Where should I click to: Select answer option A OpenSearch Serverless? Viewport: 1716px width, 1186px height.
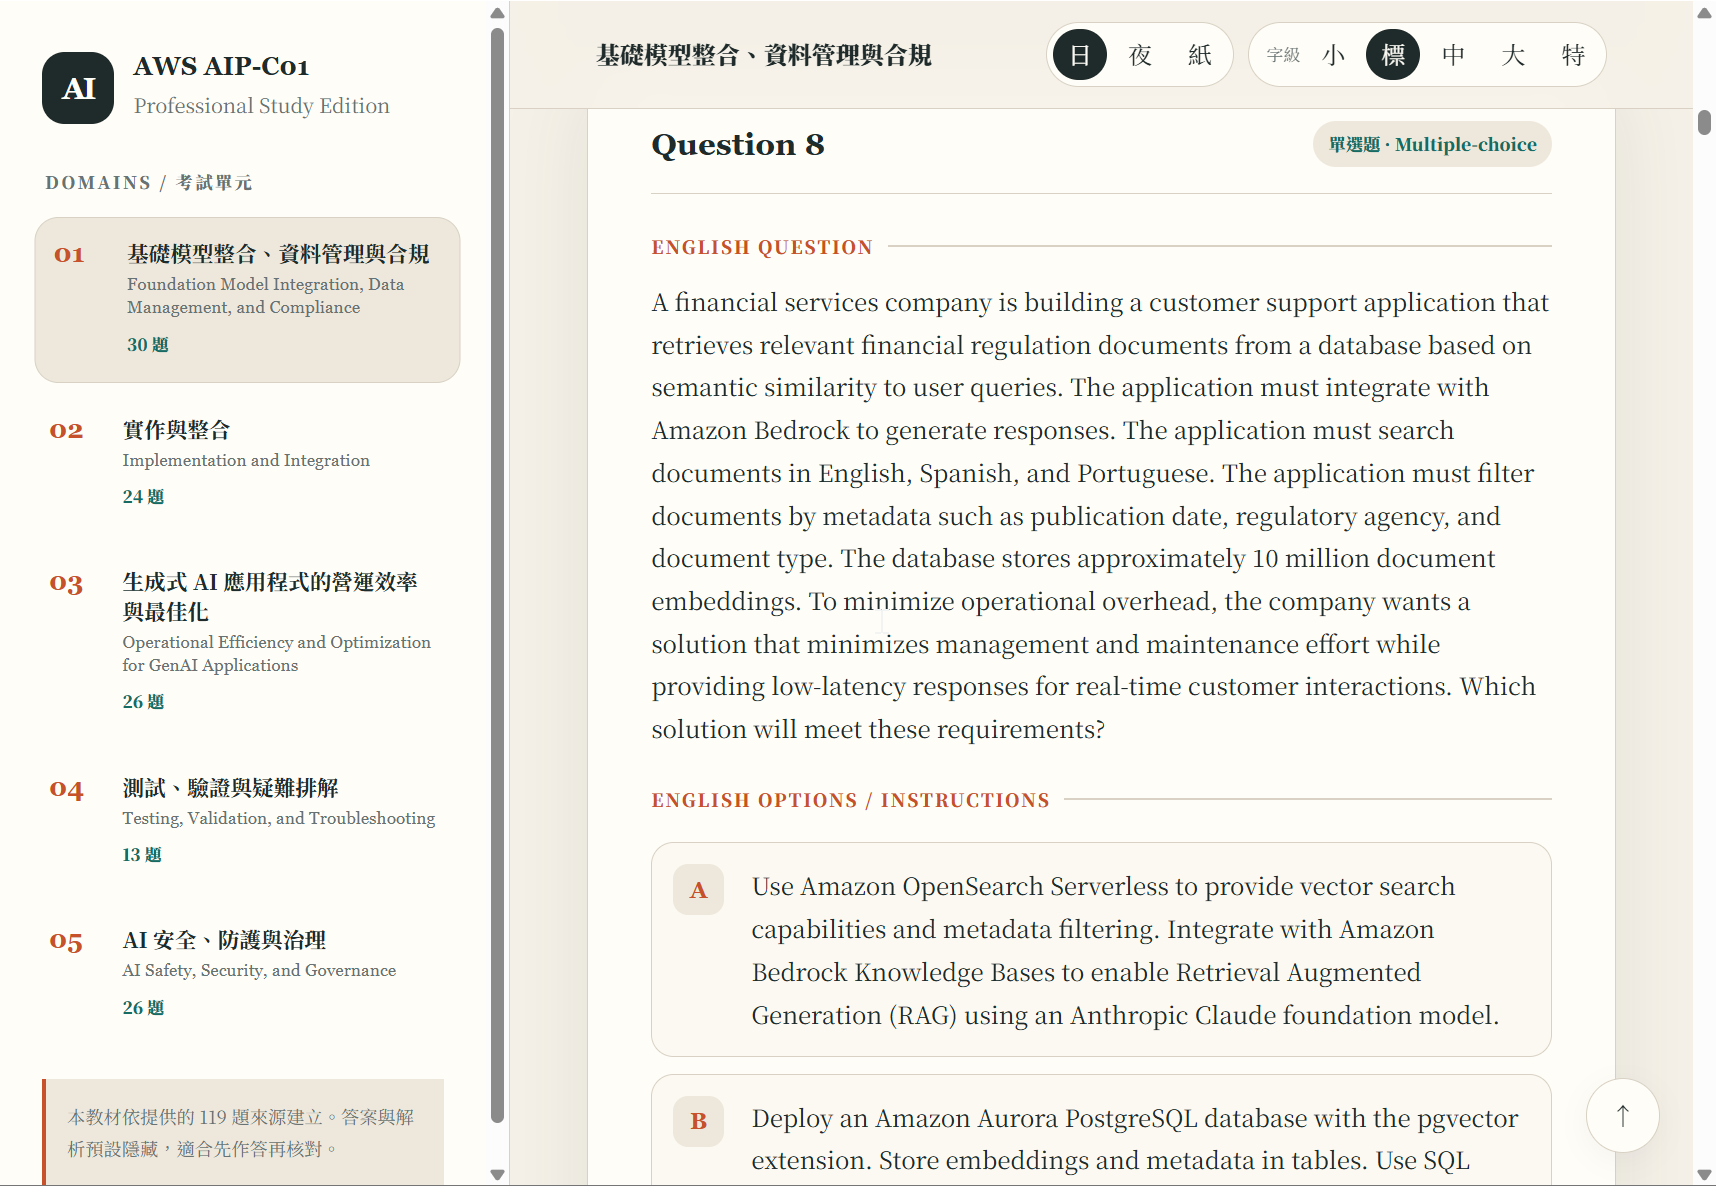(x=1101, y=949)
